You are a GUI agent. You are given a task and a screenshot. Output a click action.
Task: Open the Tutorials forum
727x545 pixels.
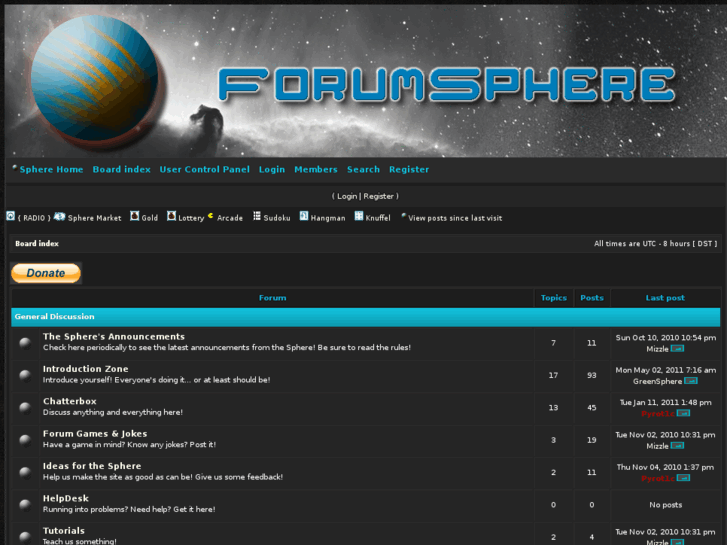(64, 531)
